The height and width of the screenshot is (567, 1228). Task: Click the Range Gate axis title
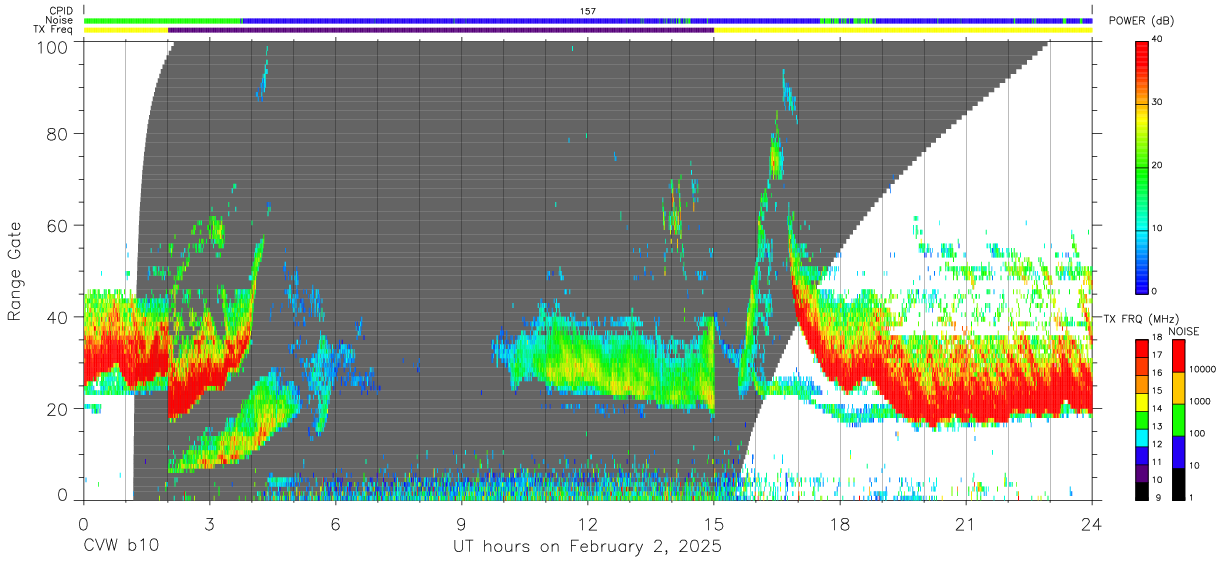point(15,272)
